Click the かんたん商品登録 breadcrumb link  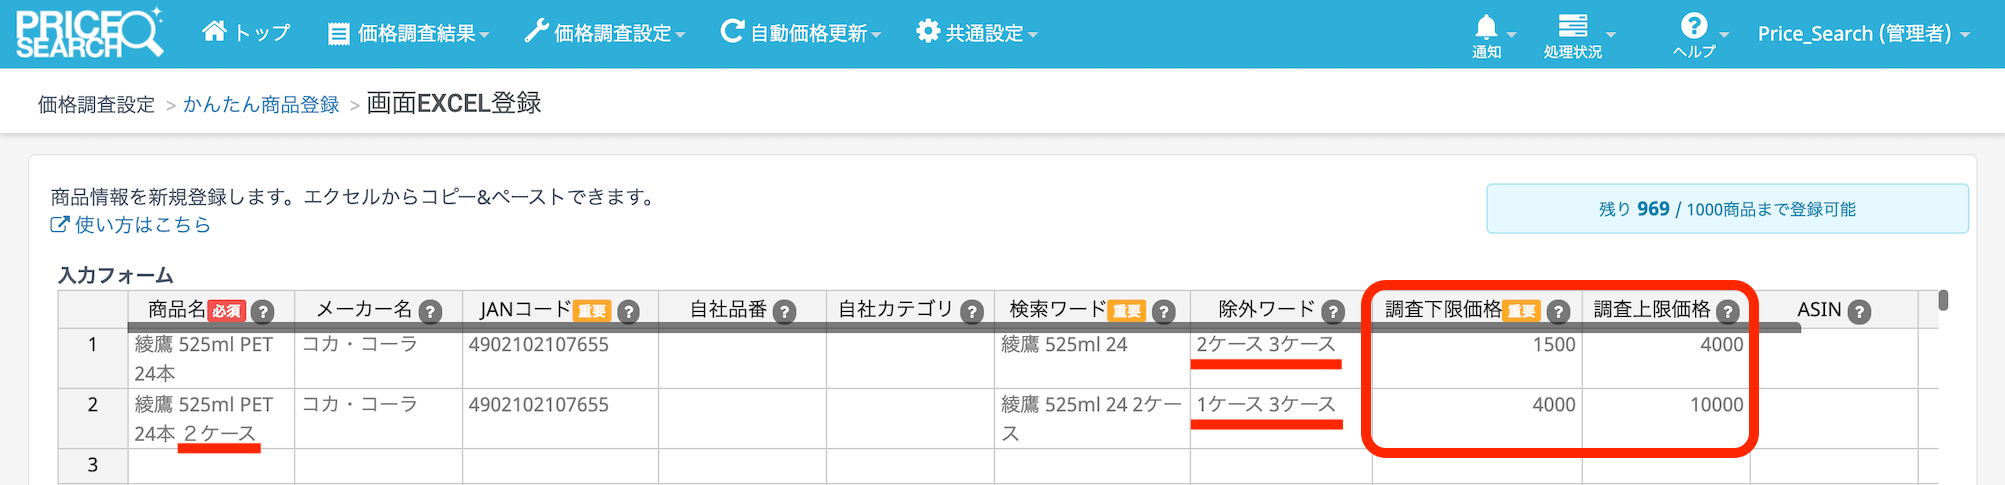tap(261, 105)
